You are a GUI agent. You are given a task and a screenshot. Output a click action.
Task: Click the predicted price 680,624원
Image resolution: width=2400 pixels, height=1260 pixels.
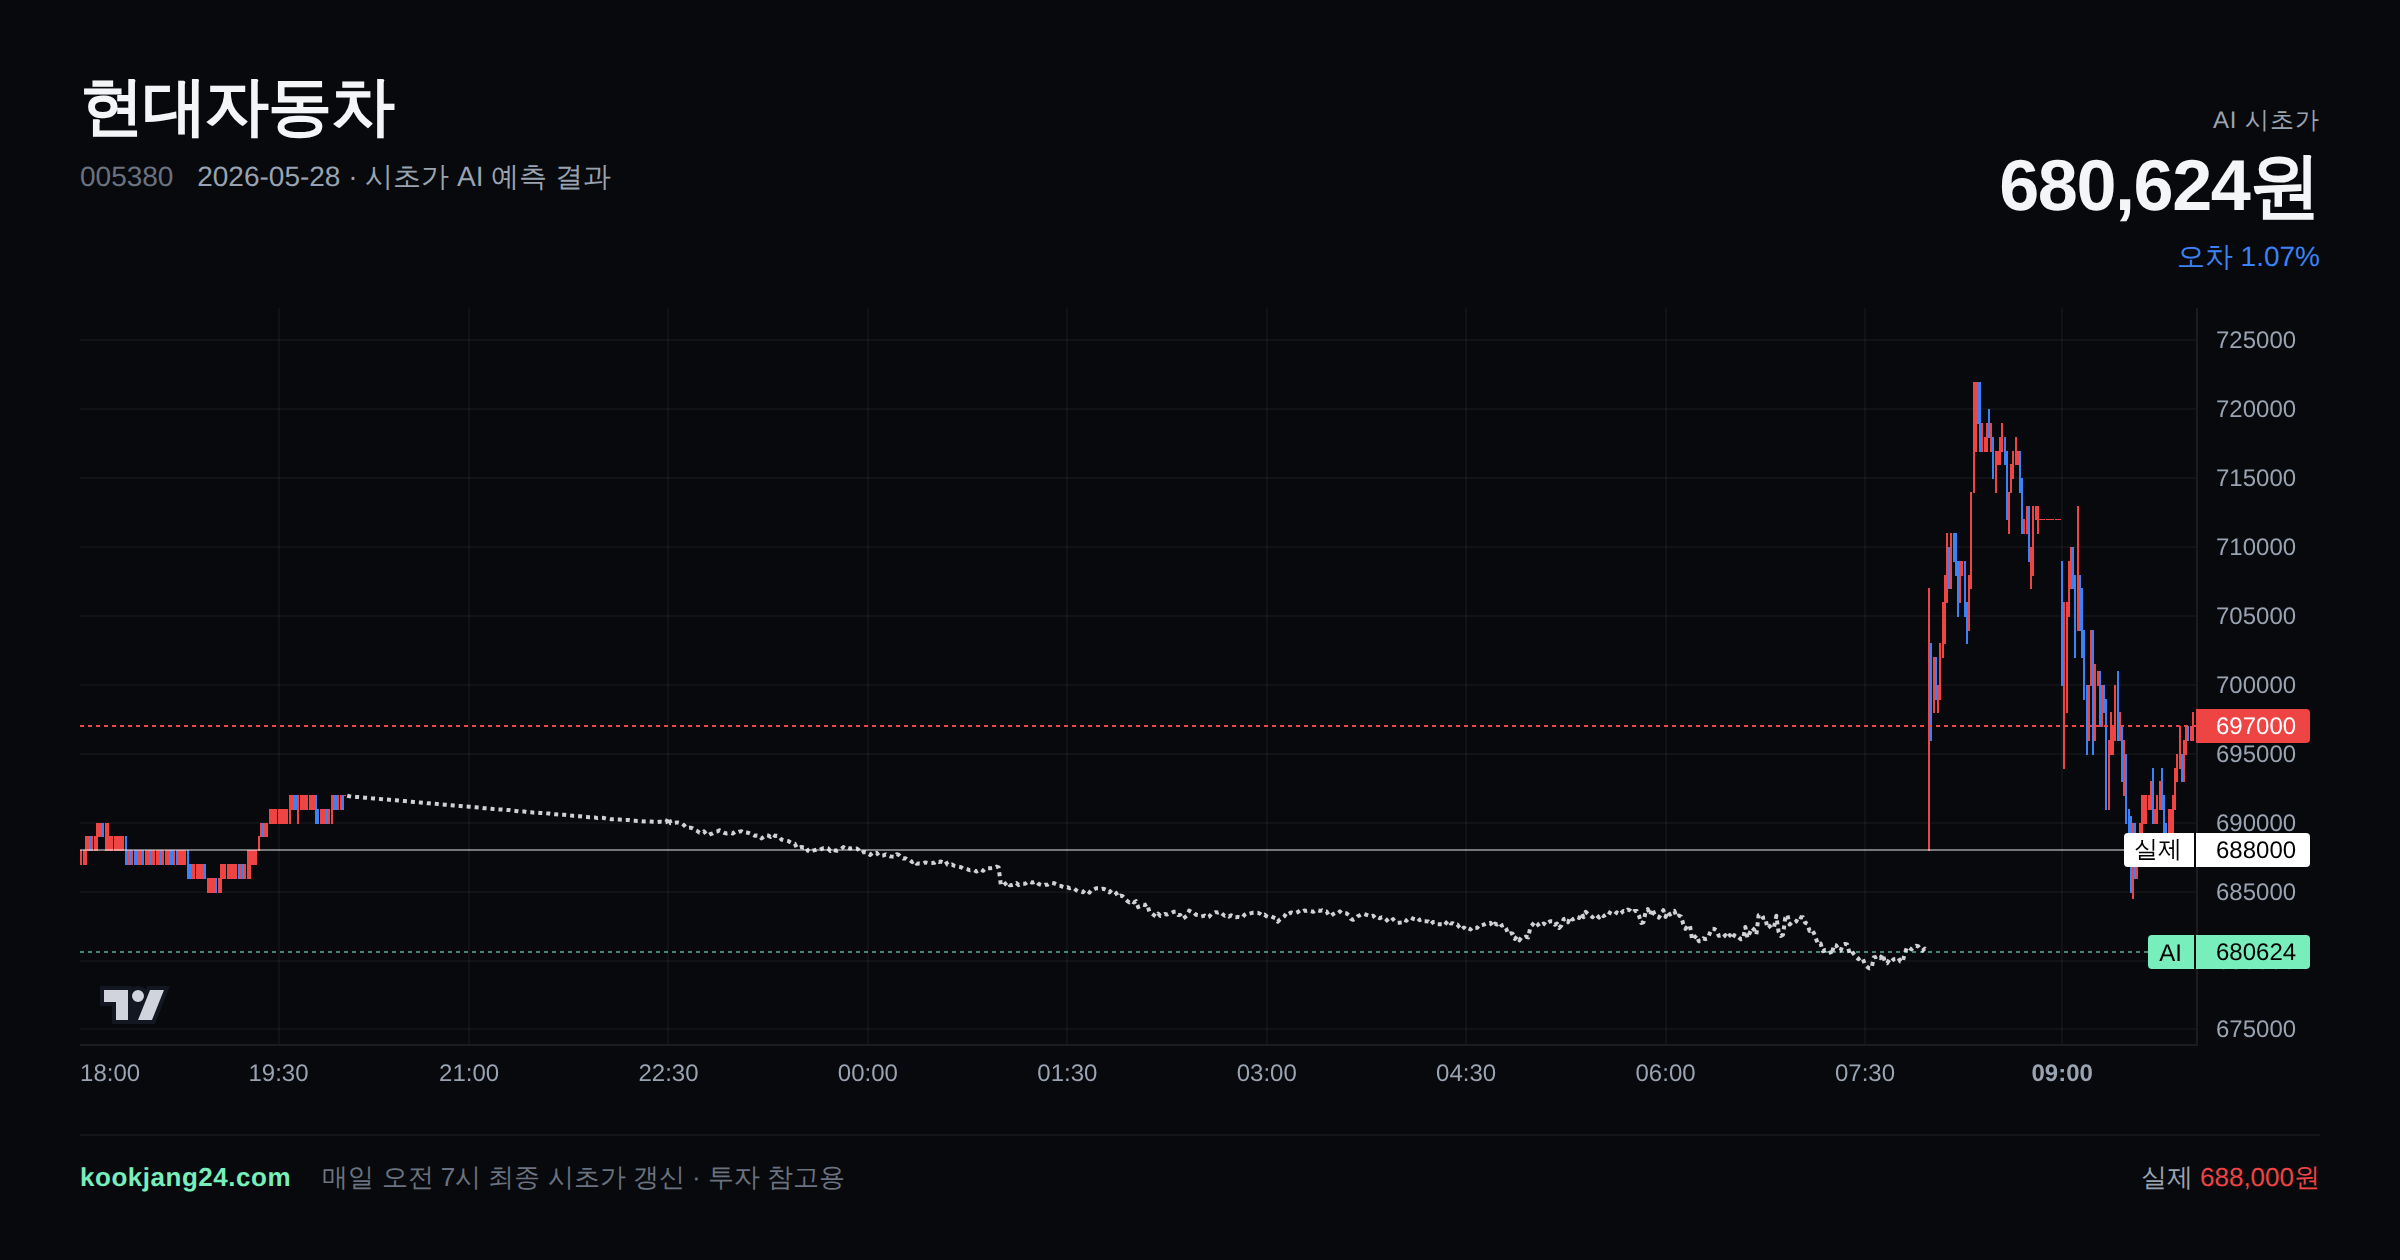pyautogui.click(x=2158, y=187)
